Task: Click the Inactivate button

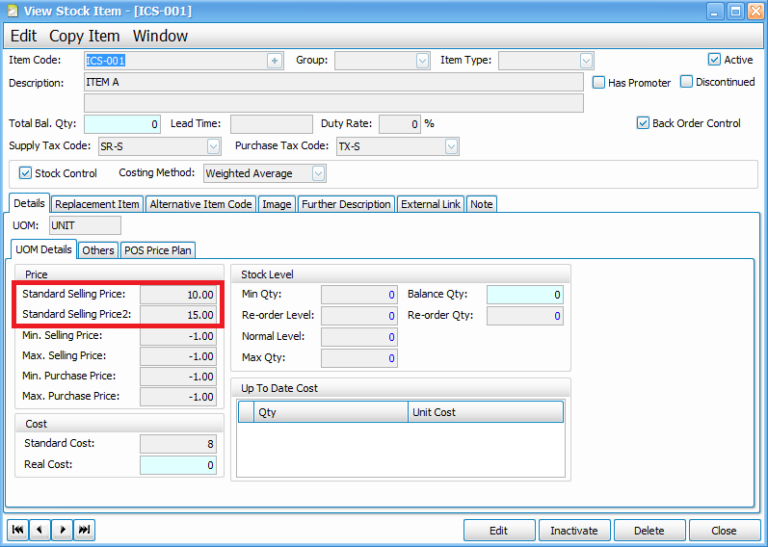Action: point(574,530)
